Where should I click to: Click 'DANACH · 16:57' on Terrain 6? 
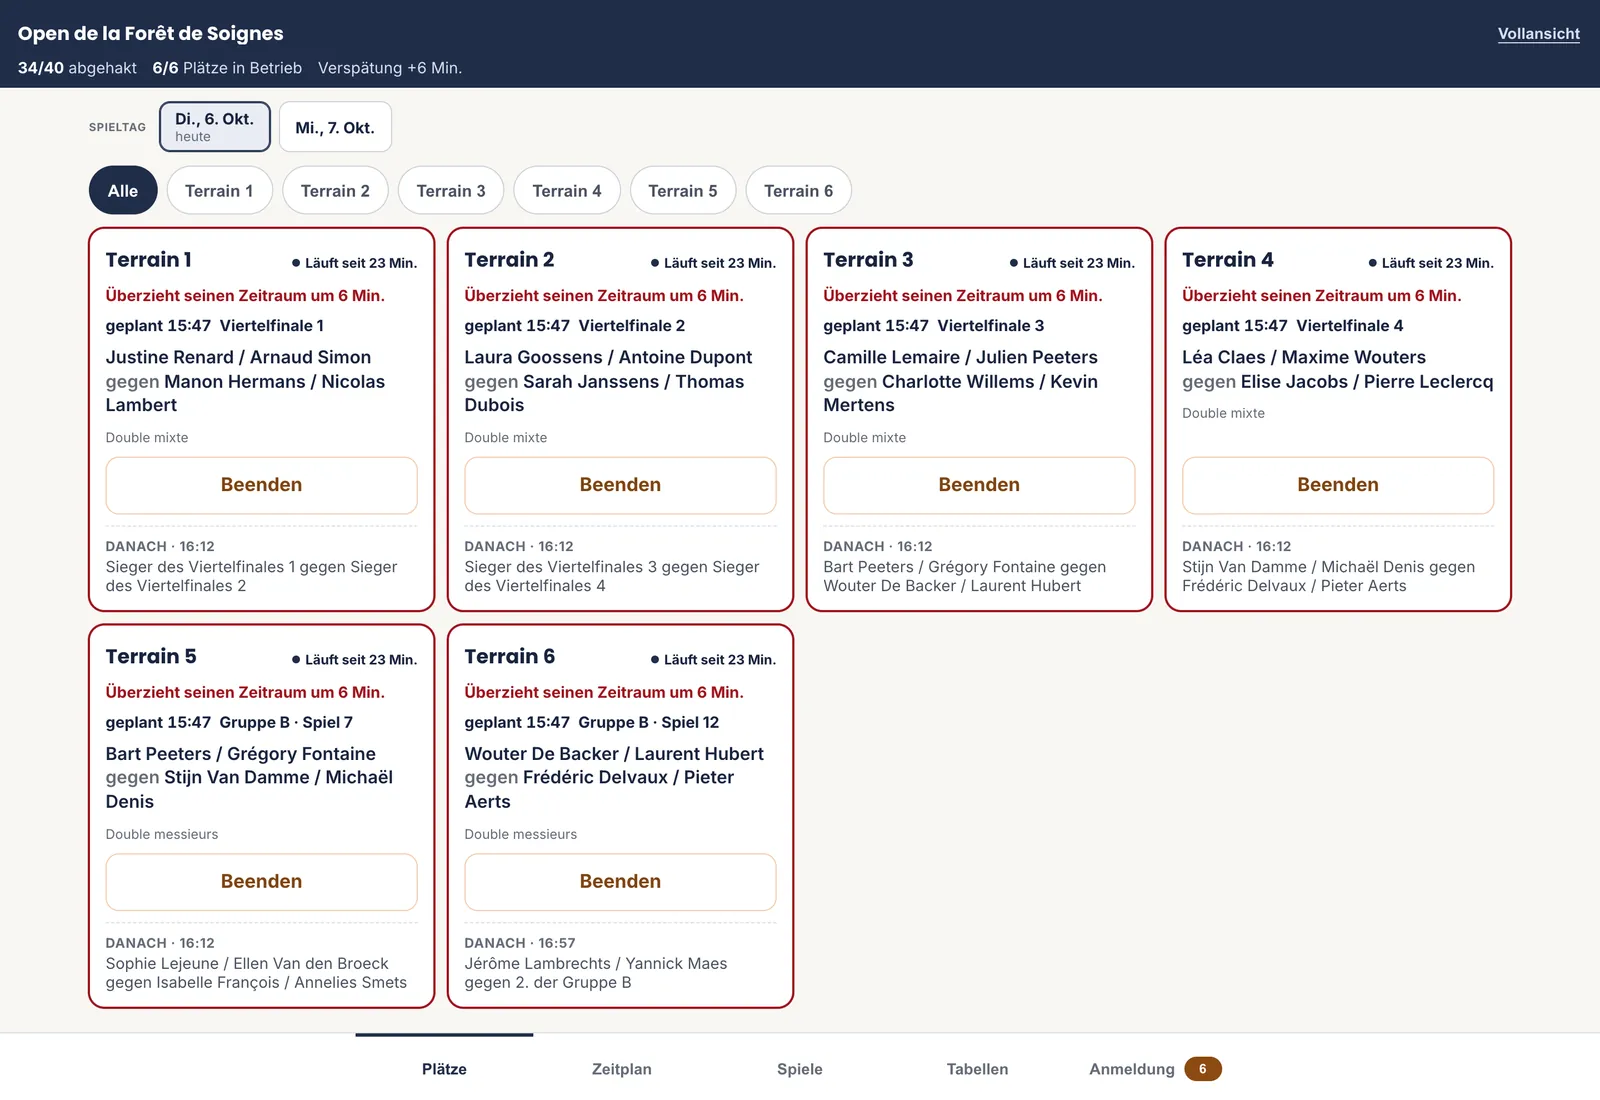click(520, 943)
